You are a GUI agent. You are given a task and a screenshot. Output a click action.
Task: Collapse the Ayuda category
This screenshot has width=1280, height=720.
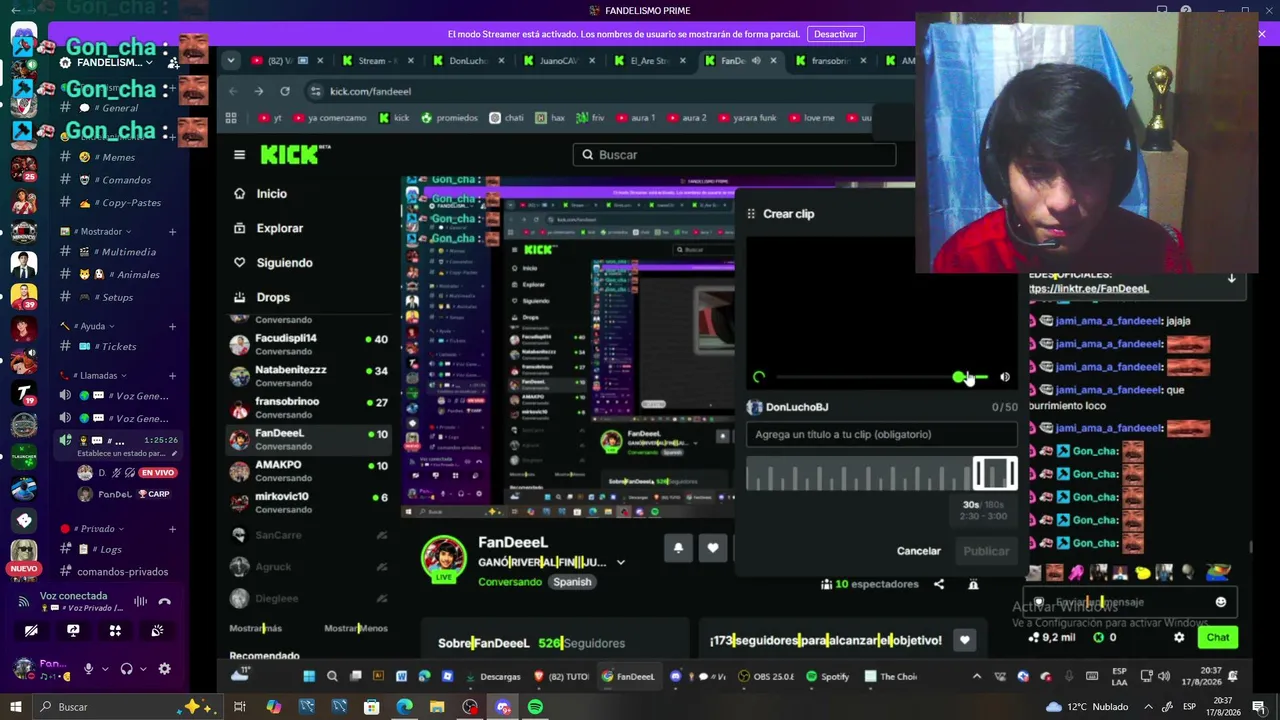pyautogui.click(x=88, y=326)
